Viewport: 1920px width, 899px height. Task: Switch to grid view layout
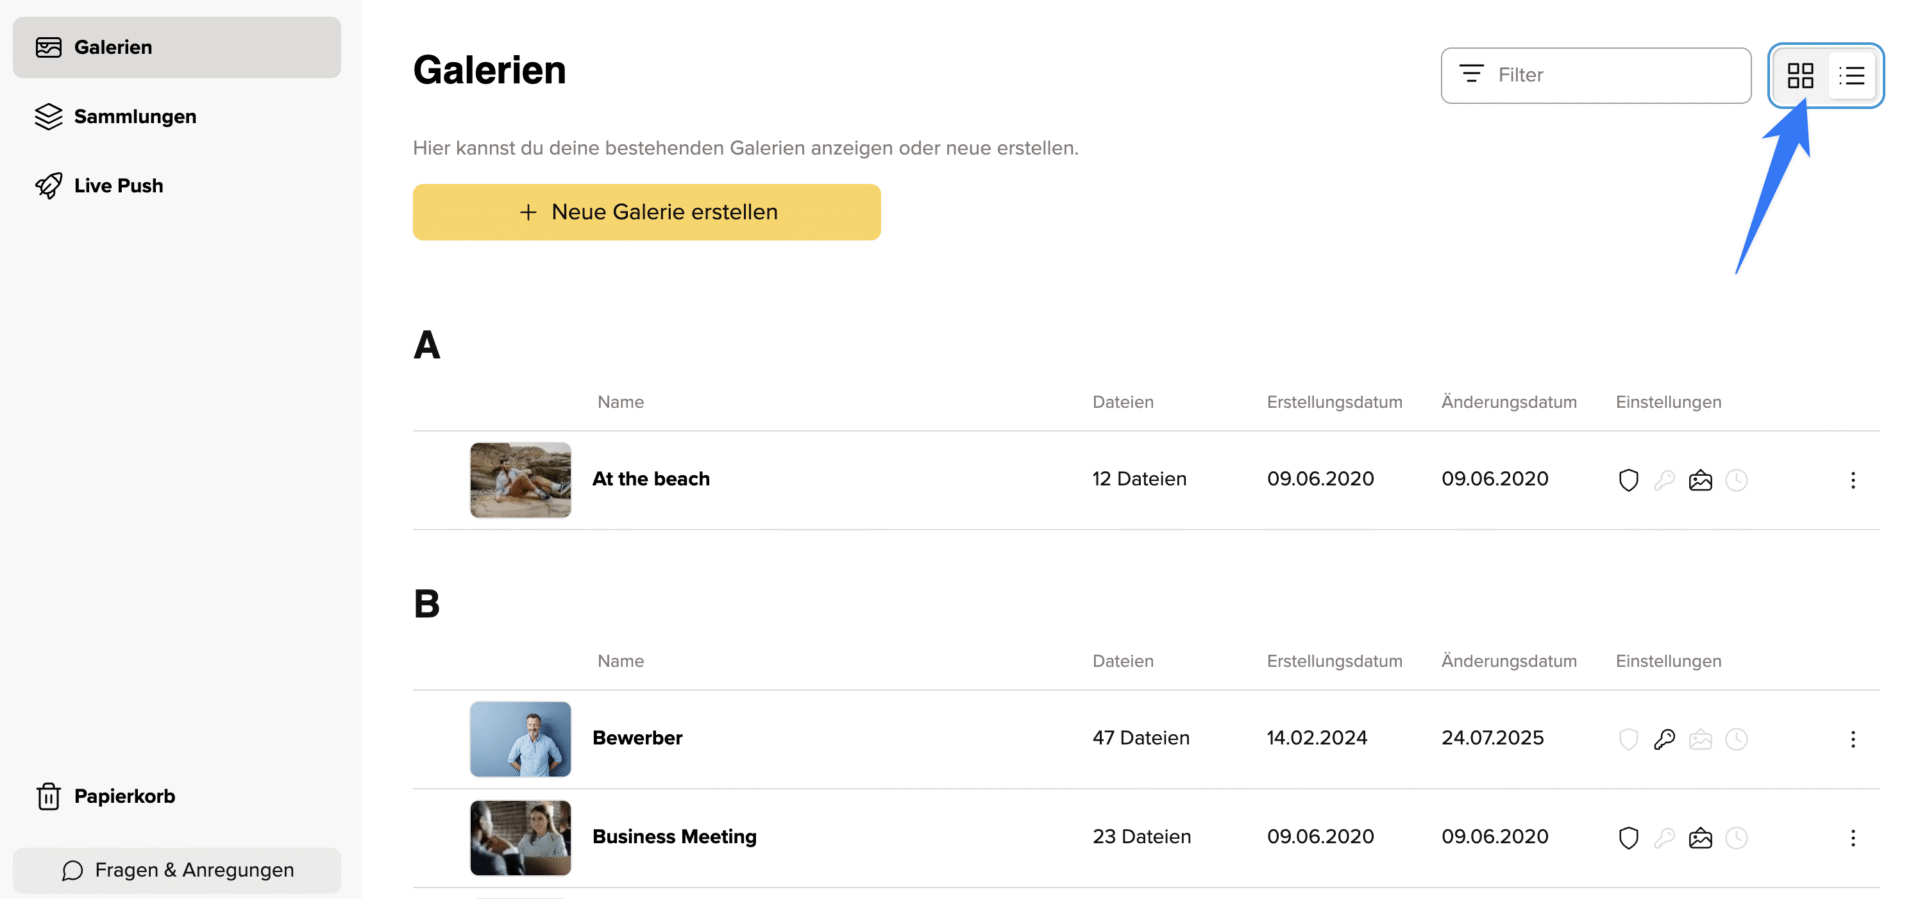tap(1800, 76)
